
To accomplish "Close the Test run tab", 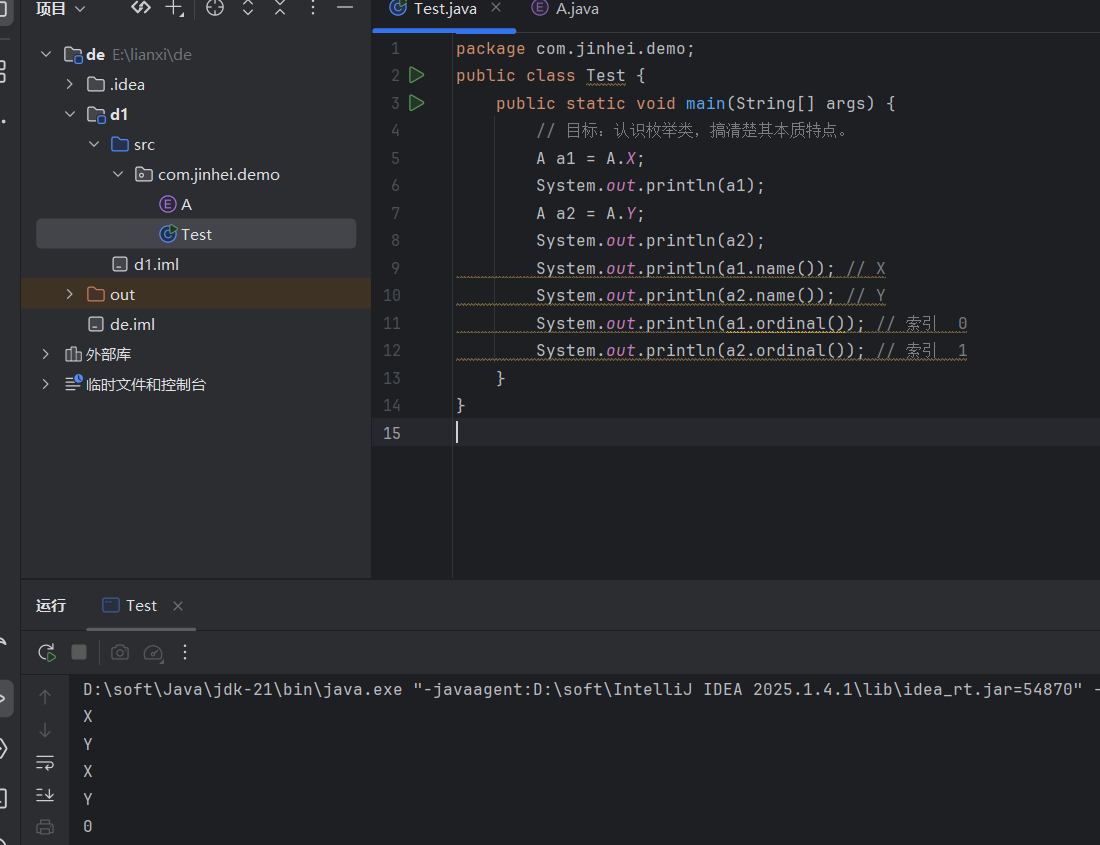I will pos(178,606).
